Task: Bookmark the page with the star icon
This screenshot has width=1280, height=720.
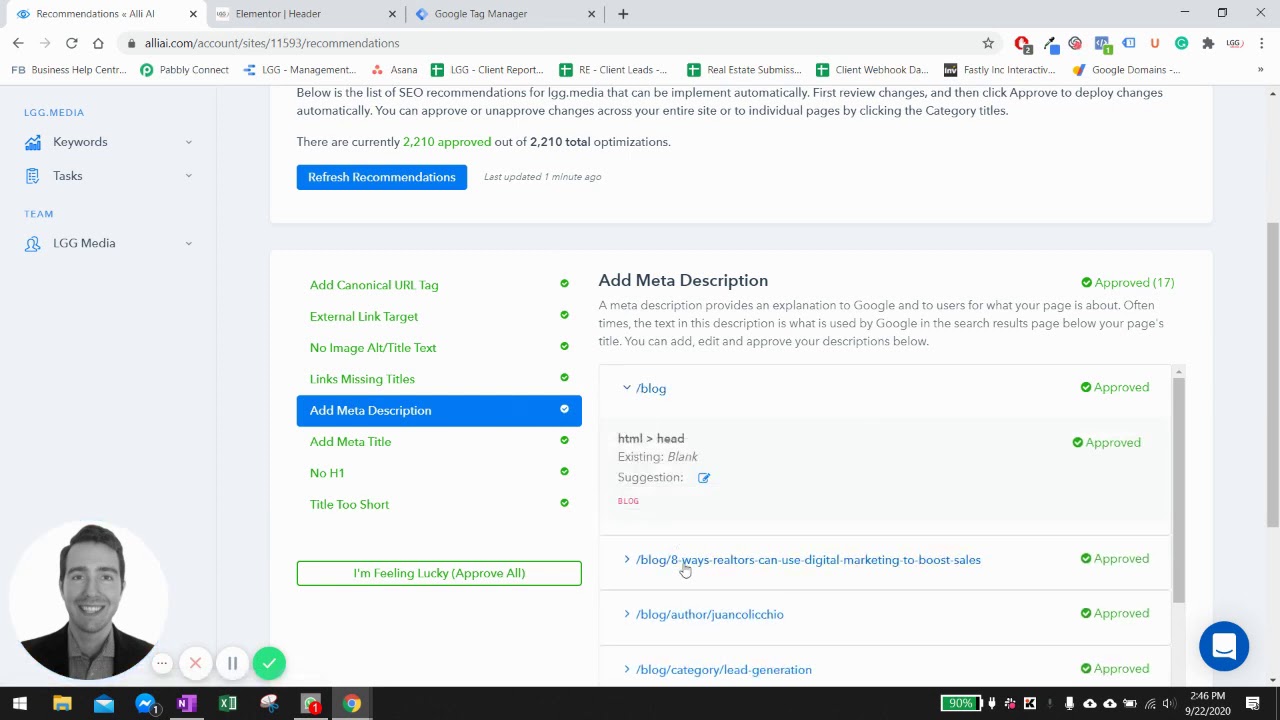Action: point(988,43)
